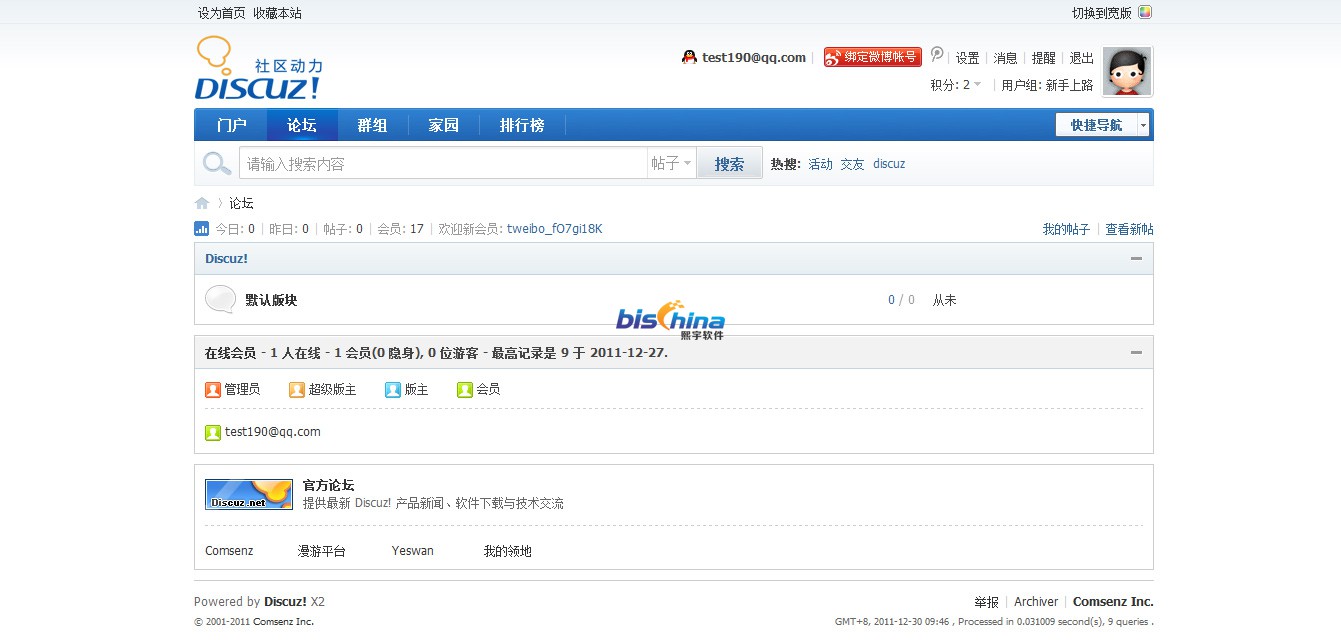Click the 举报 report link
Viewport: 1341px width, 640px height.
click(986, 602)
